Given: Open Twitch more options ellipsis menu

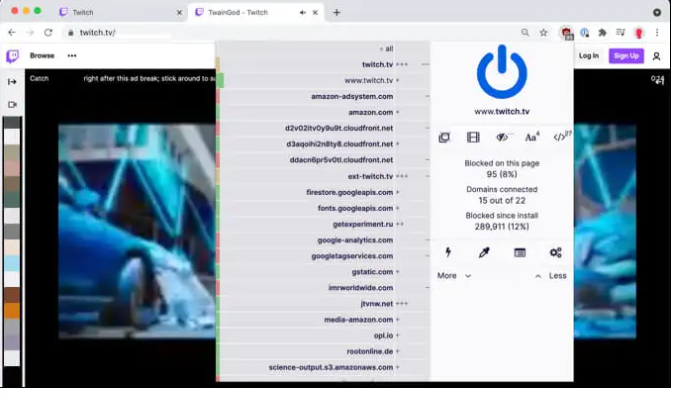Looking at the screenshot, I should (72, 55).
